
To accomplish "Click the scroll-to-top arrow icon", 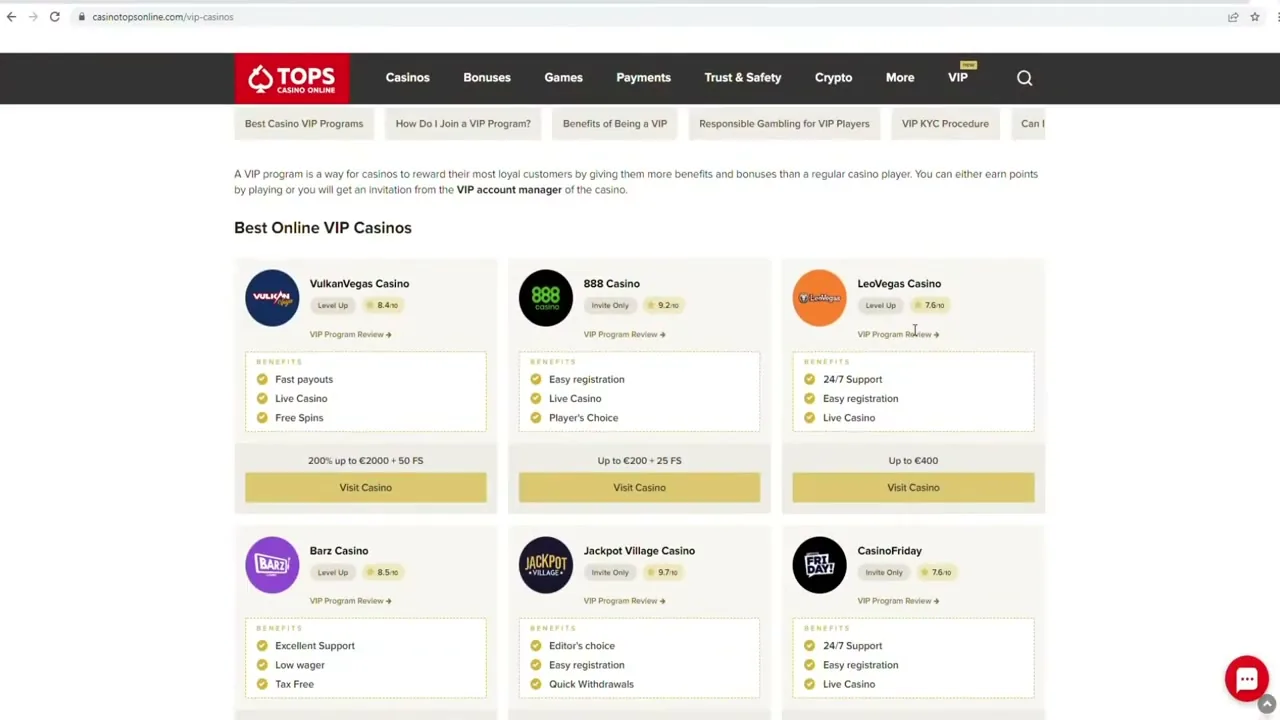I will [1266, 705].
